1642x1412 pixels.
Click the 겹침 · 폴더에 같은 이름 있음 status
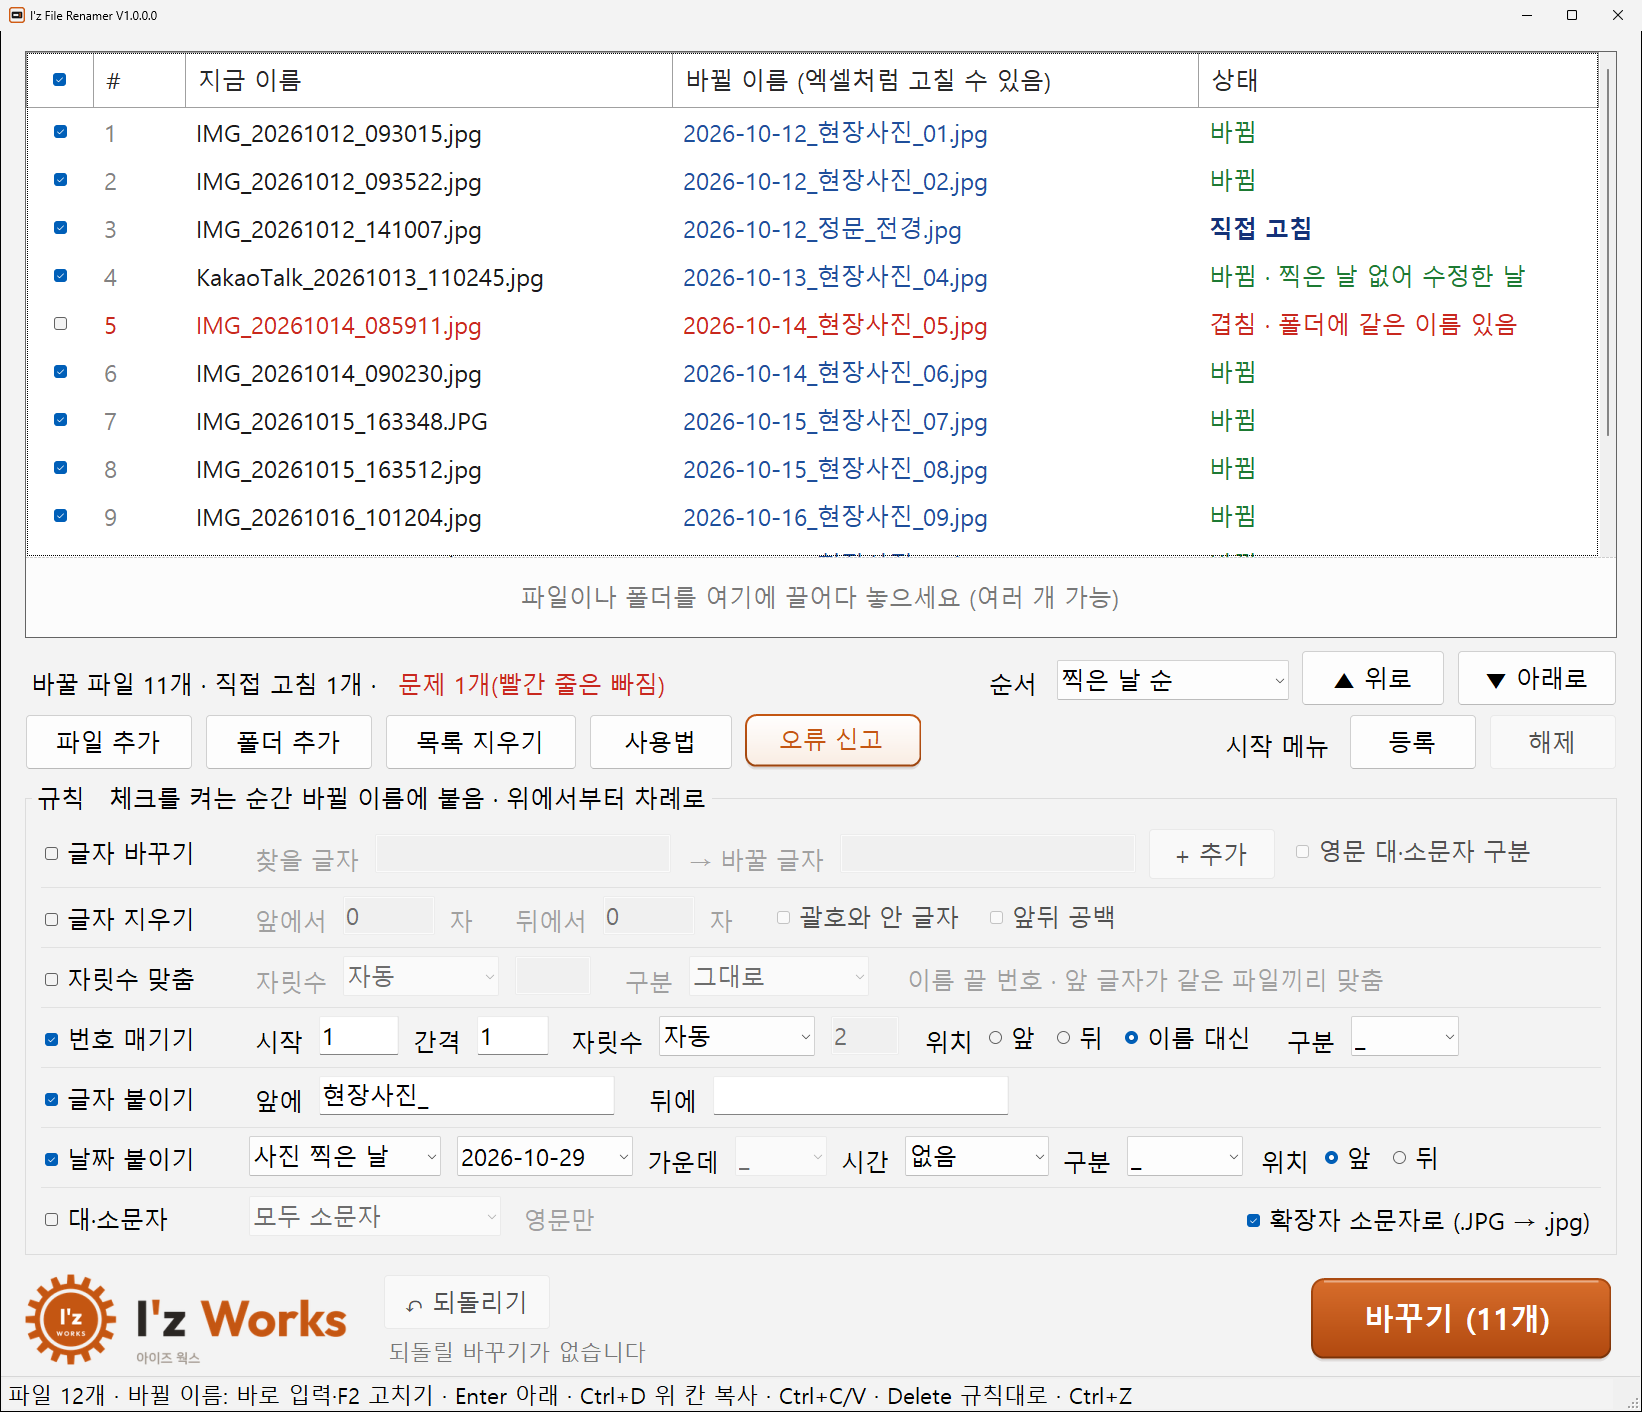pyautogui.click(x=1364, y=324)
